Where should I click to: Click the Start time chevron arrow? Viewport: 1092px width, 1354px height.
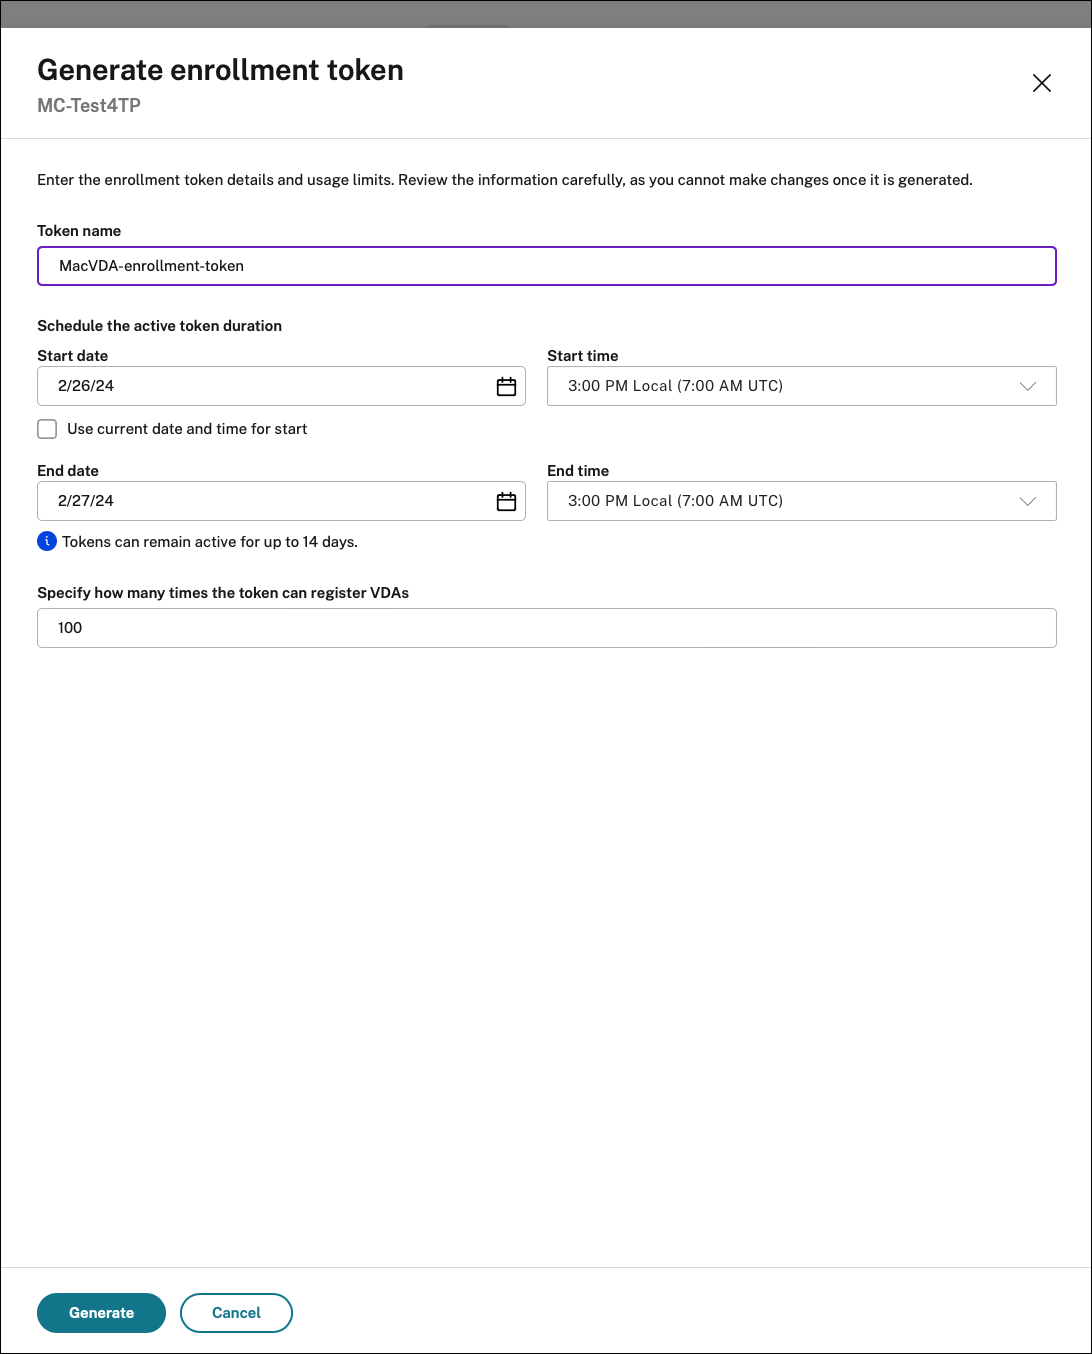point(1027,387)
